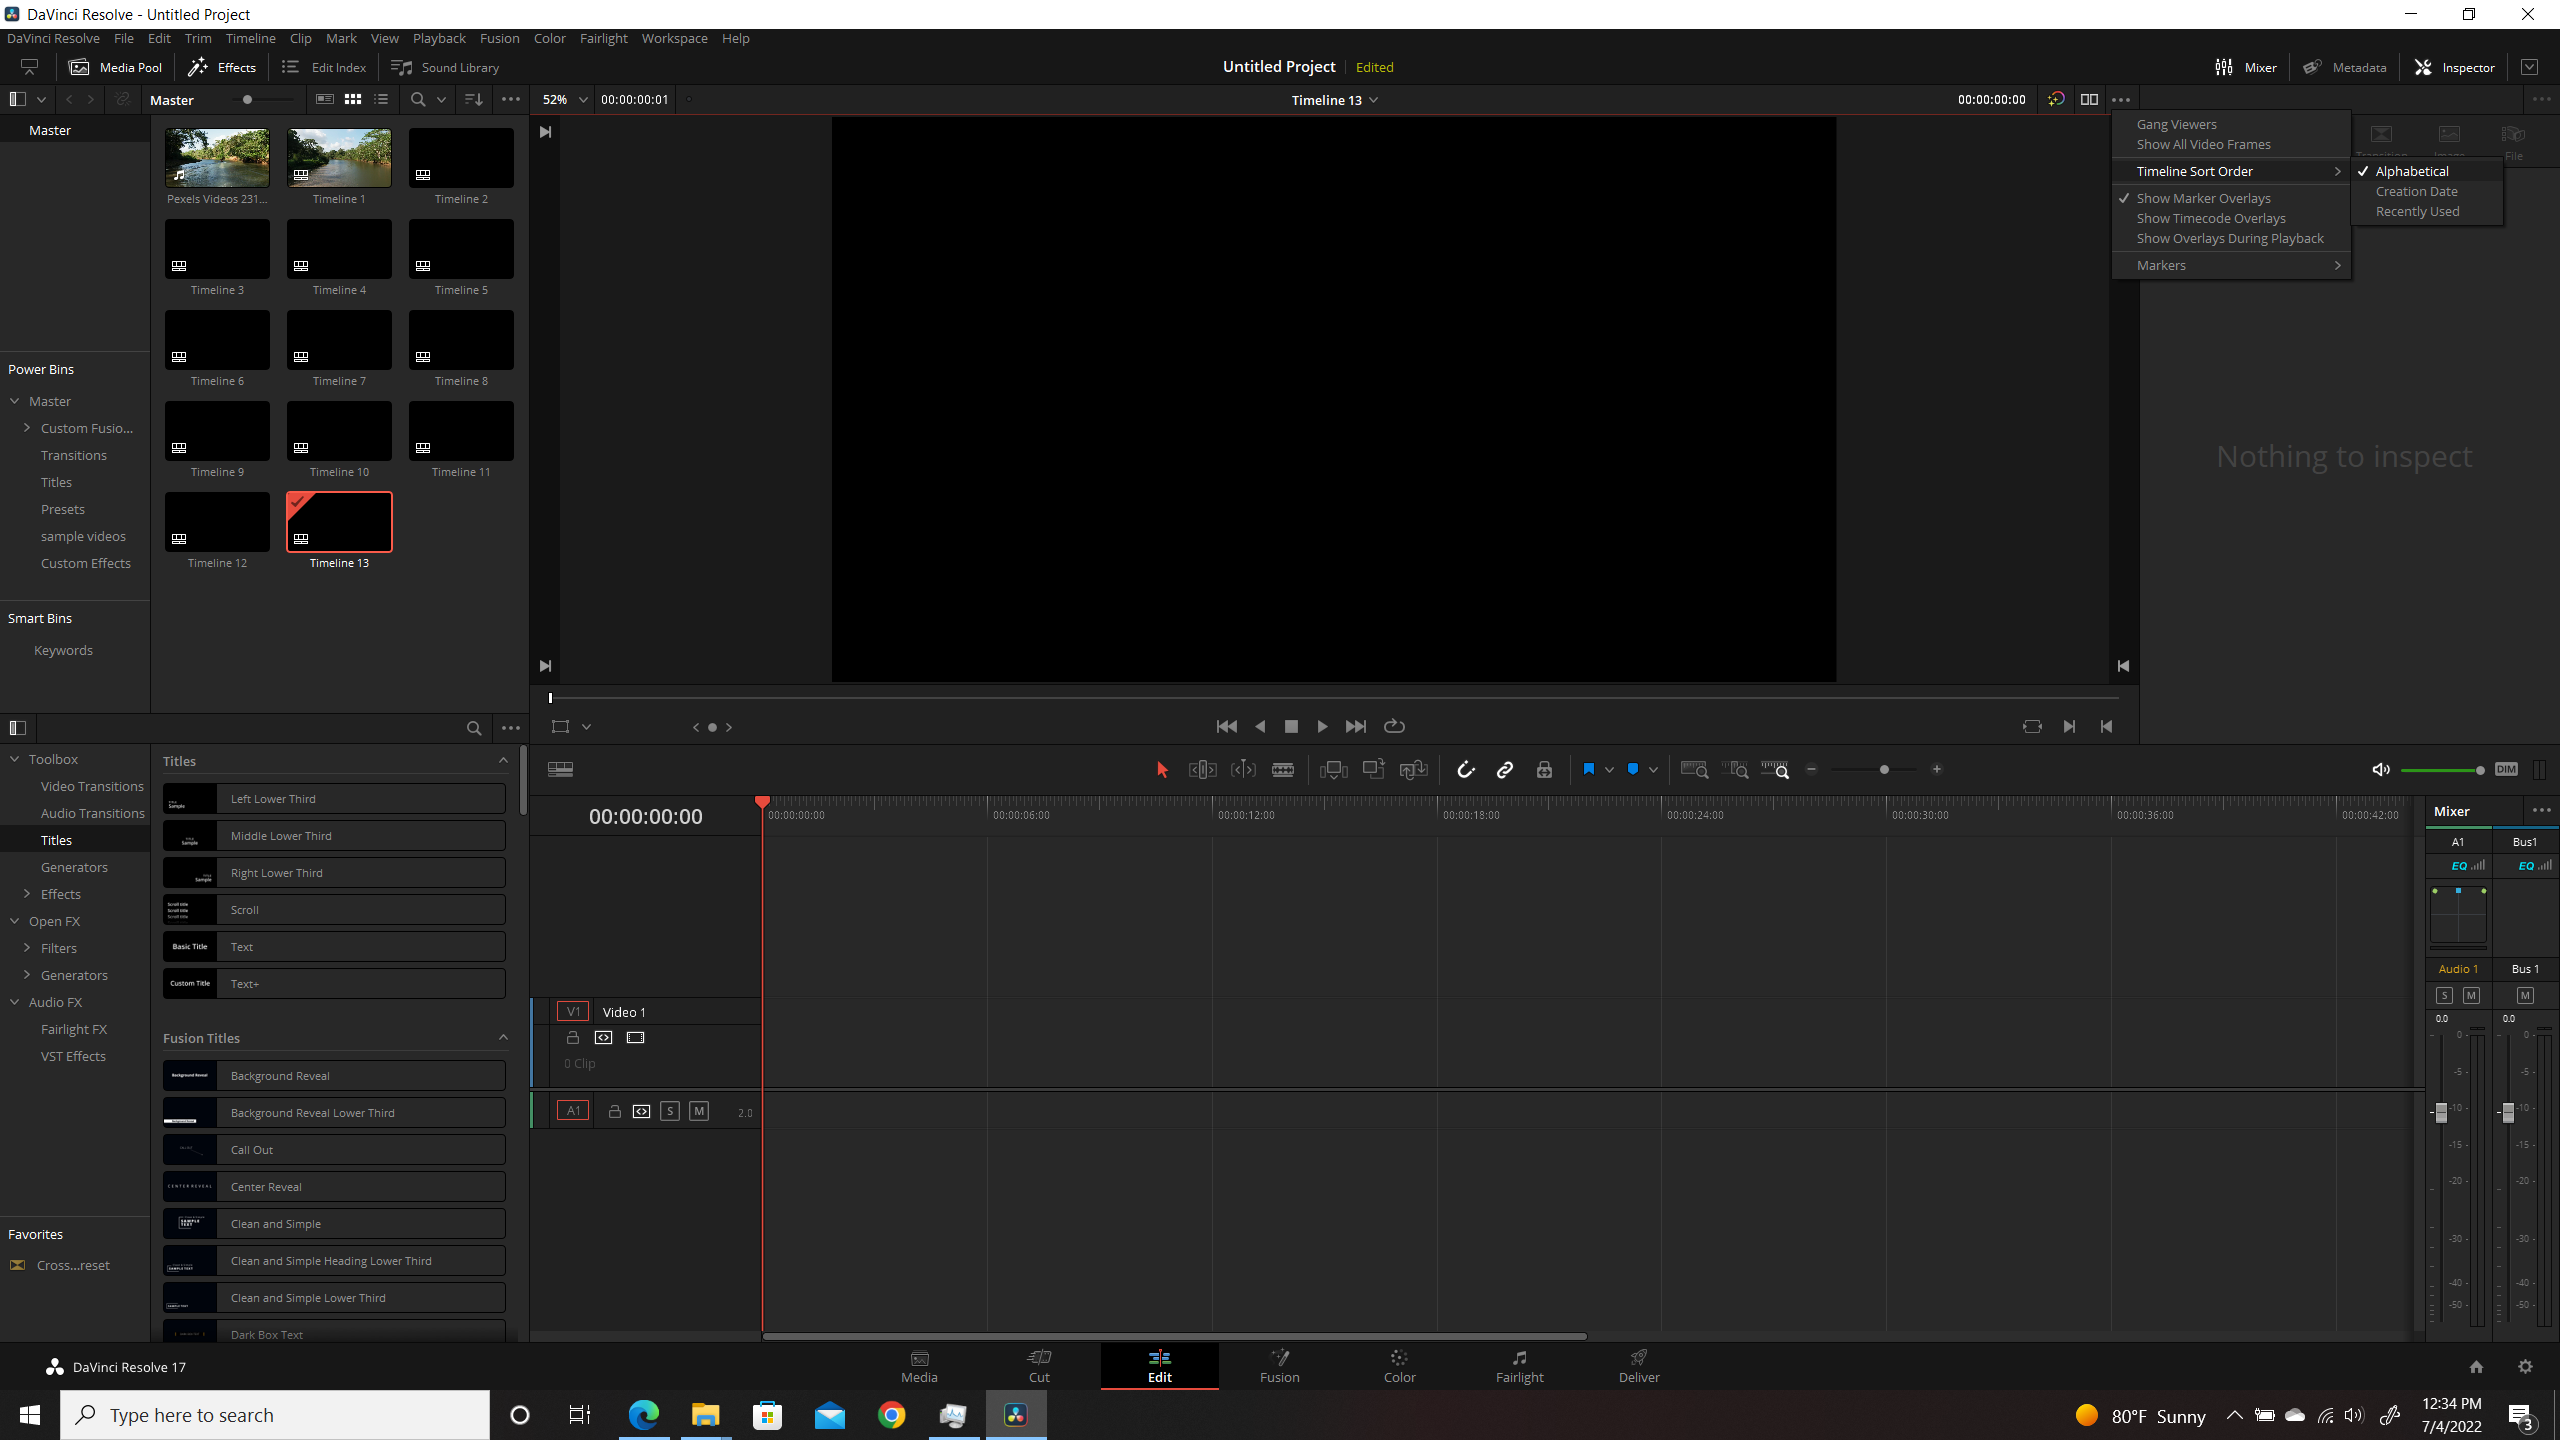Click the Insert Clip icon

1333,769
